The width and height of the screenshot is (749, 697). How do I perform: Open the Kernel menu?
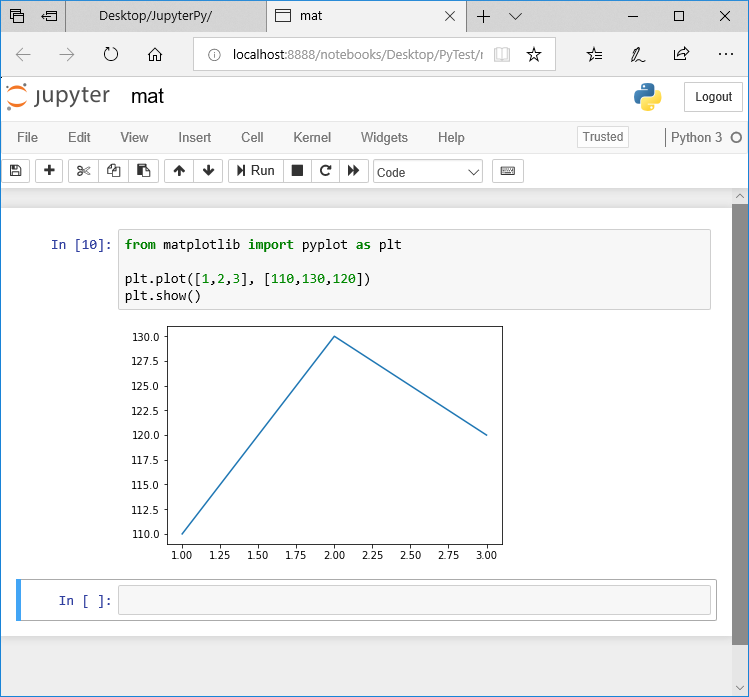[312, 138]
